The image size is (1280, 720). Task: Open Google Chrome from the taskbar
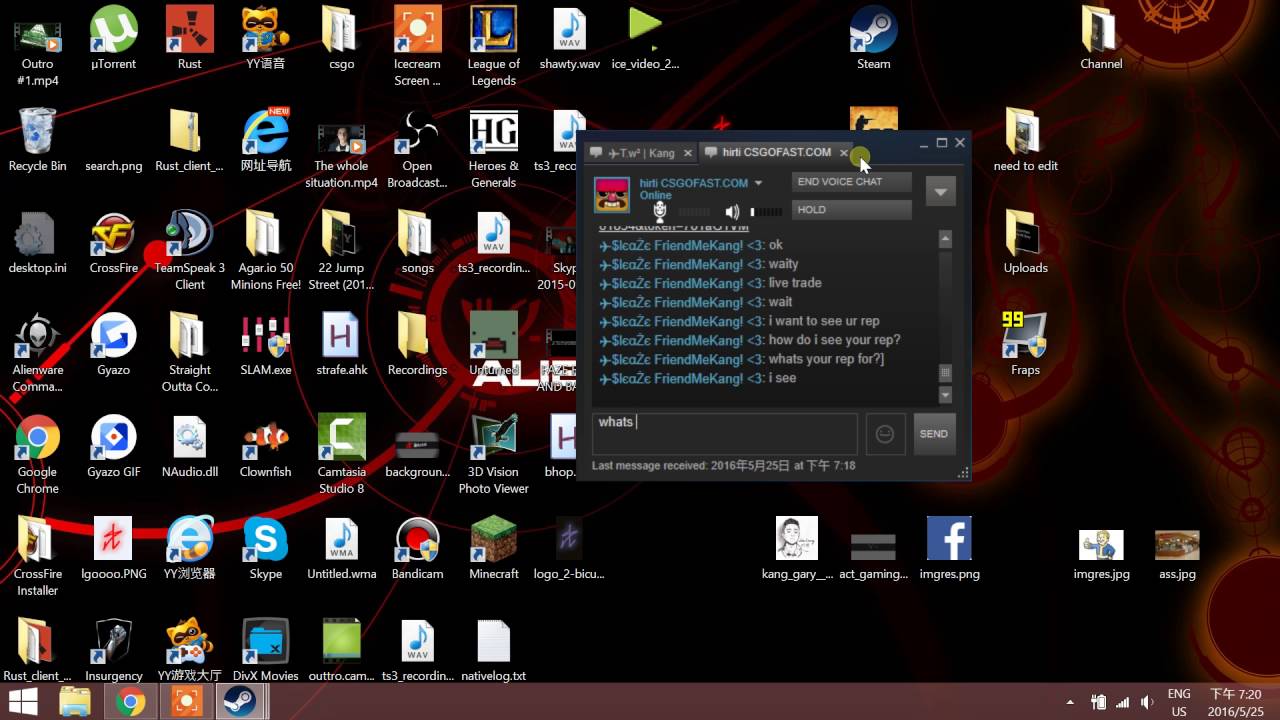[x=130, y=702]
